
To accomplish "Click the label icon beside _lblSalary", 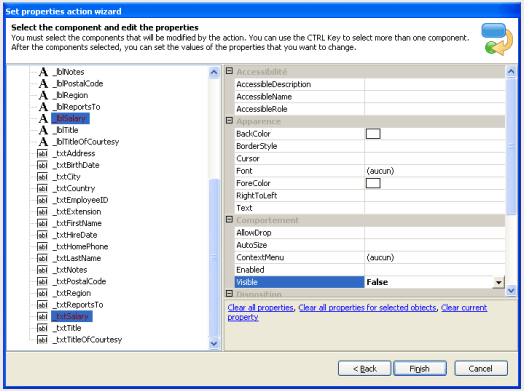I will (43, 118).
